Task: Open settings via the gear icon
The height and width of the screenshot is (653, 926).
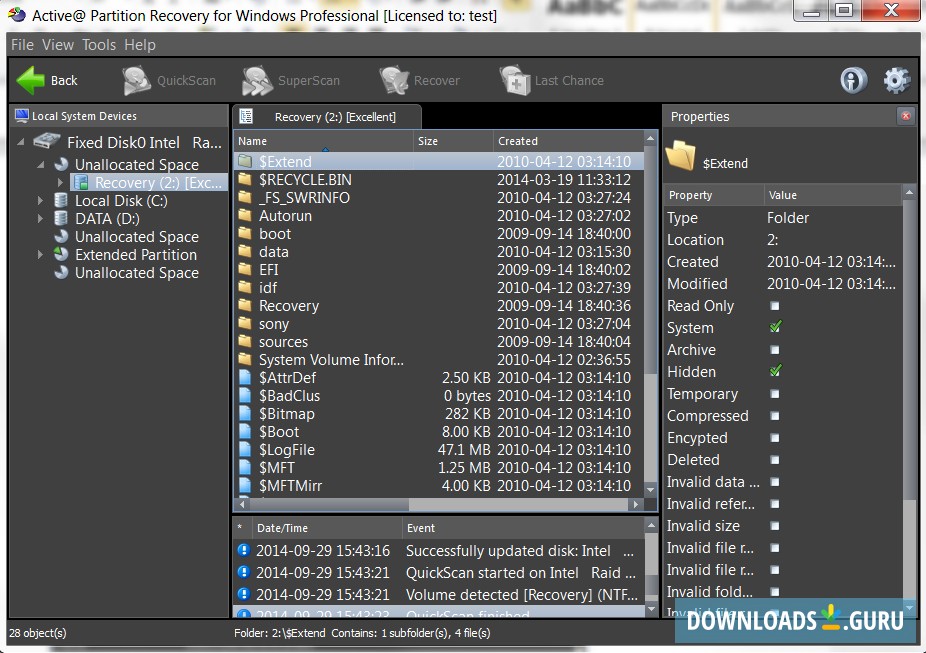Action: click(895, 80)
